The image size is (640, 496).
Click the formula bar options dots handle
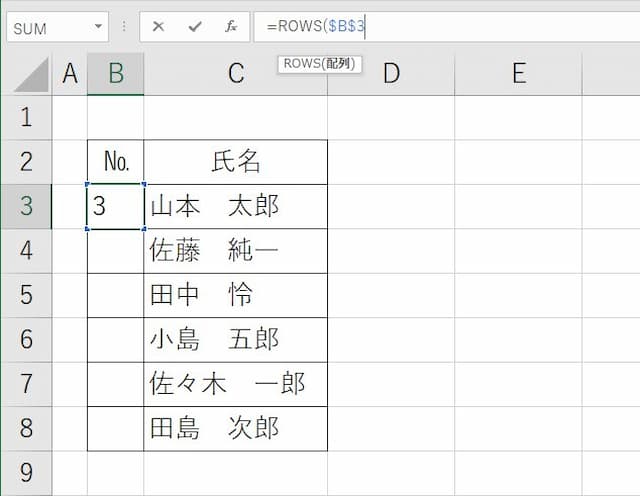pos(124,27)
